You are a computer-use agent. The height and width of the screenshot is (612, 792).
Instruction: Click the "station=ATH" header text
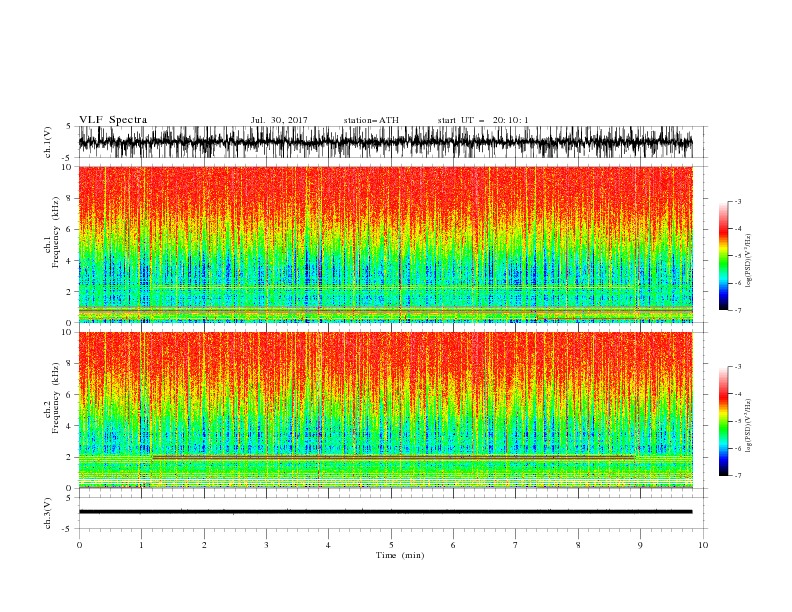(371, 120)
